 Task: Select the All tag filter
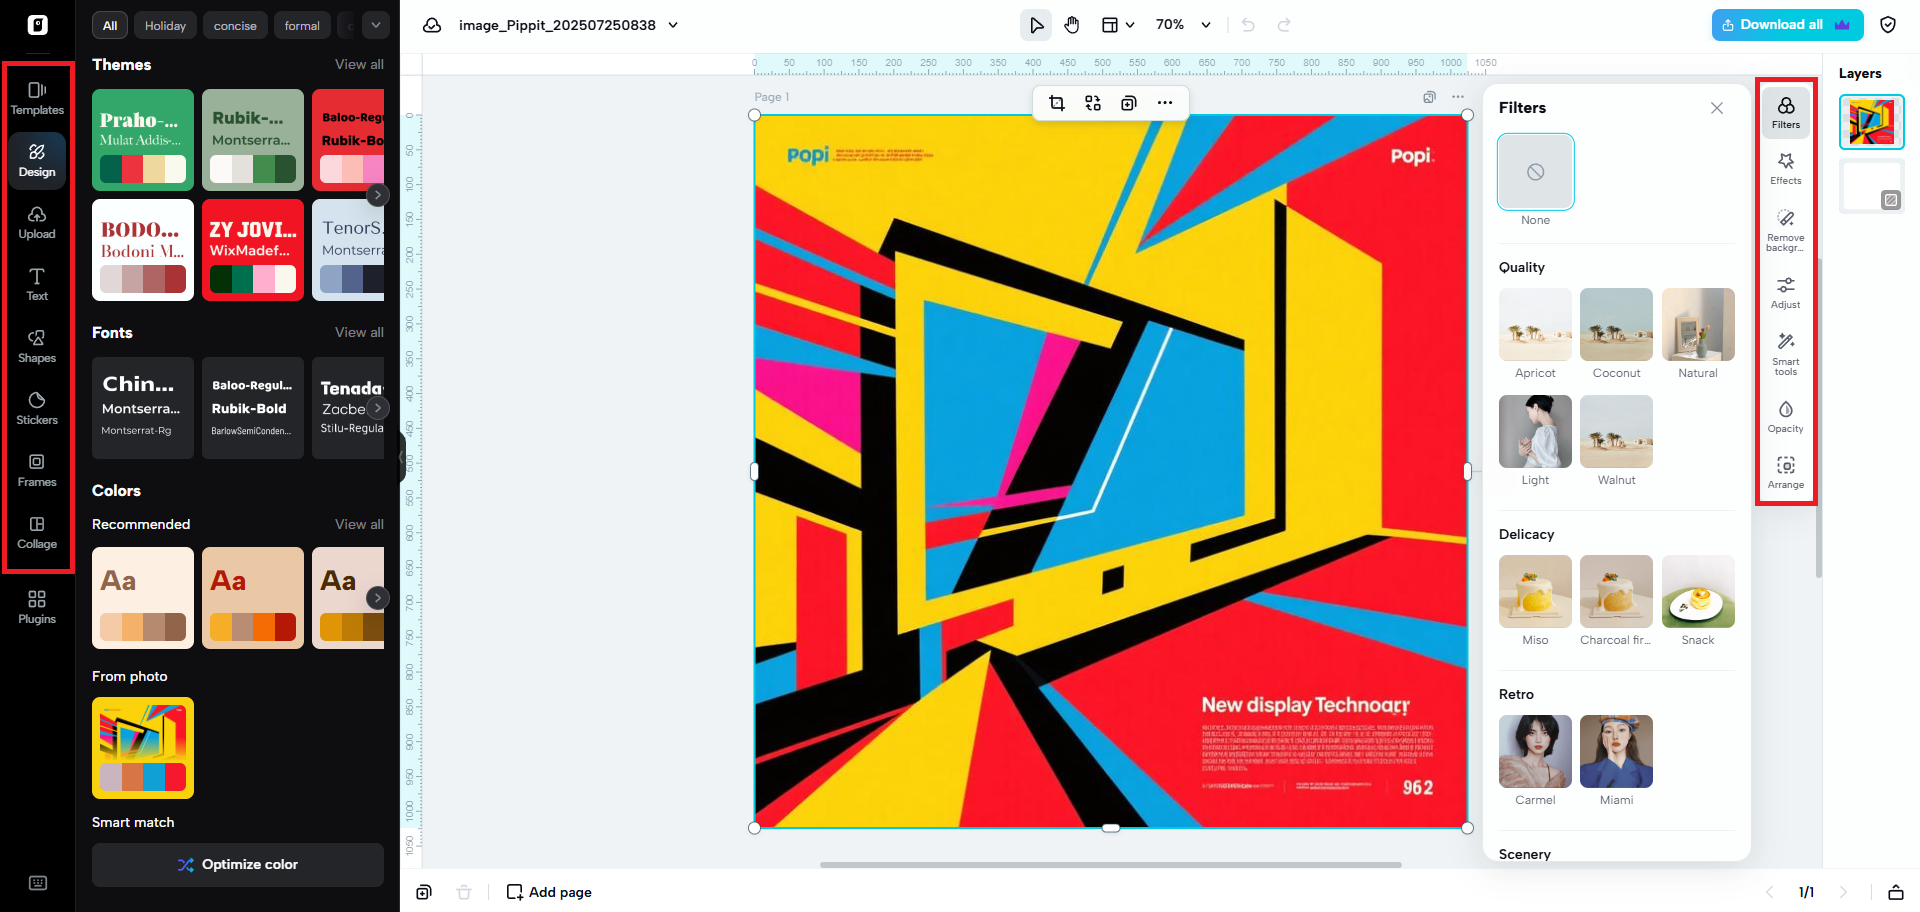(110, 25)
